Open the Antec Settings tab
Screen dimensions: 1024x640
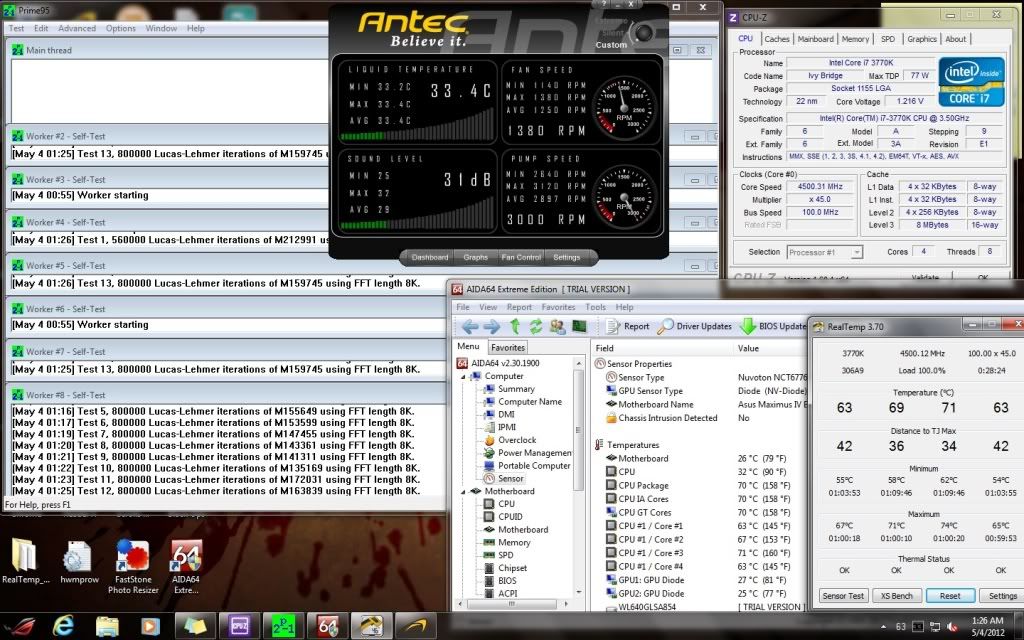(567, 257)
